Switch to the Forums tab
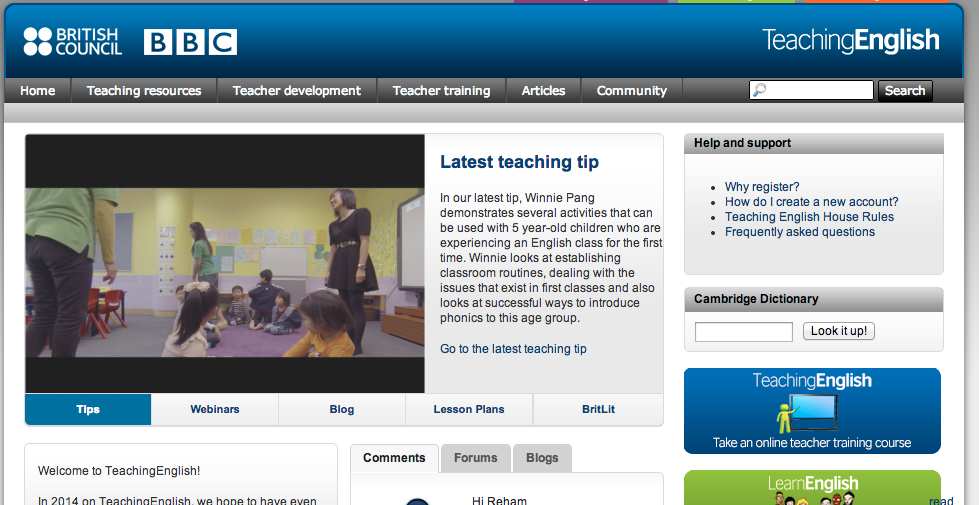Image resolution: width=979 pixels, height=505 pixels. pyautogui.click(x=475, y=458)
